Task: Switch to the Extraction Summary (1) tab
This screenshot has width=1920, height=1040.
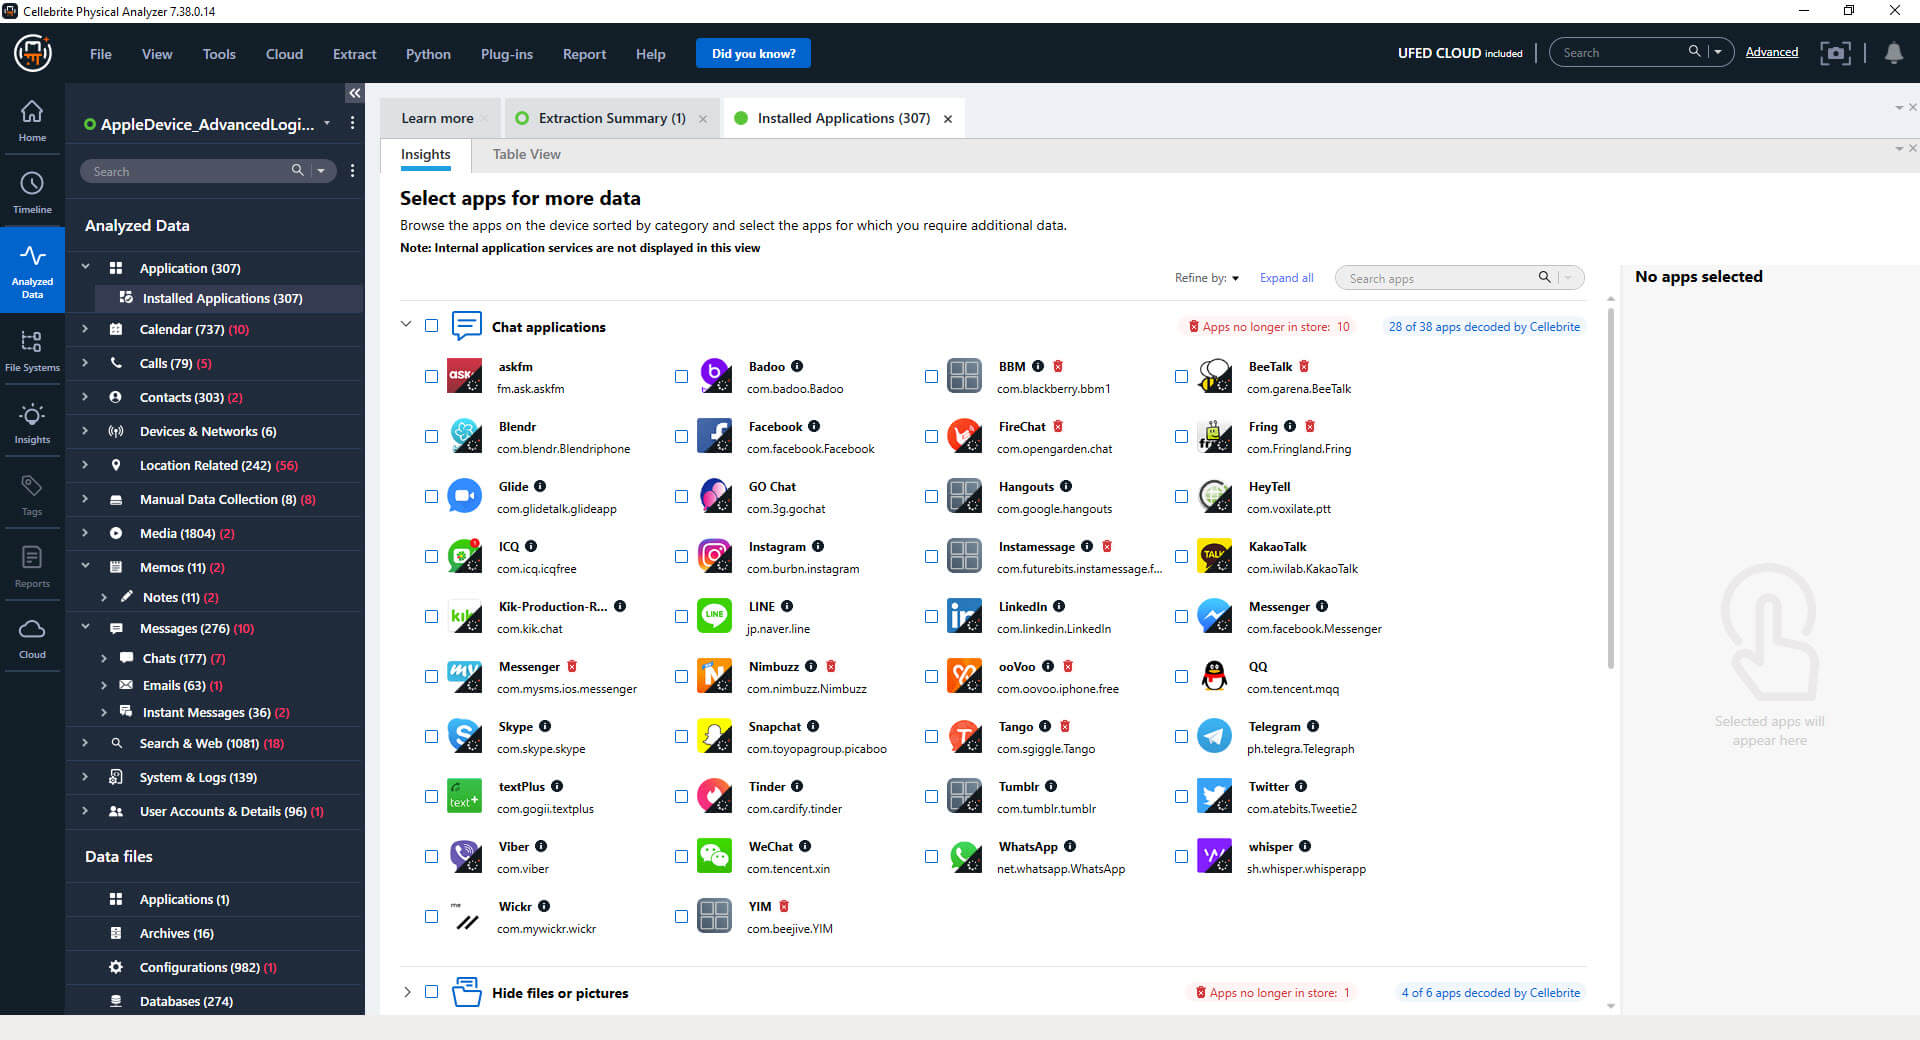Action: coord(612,118)
